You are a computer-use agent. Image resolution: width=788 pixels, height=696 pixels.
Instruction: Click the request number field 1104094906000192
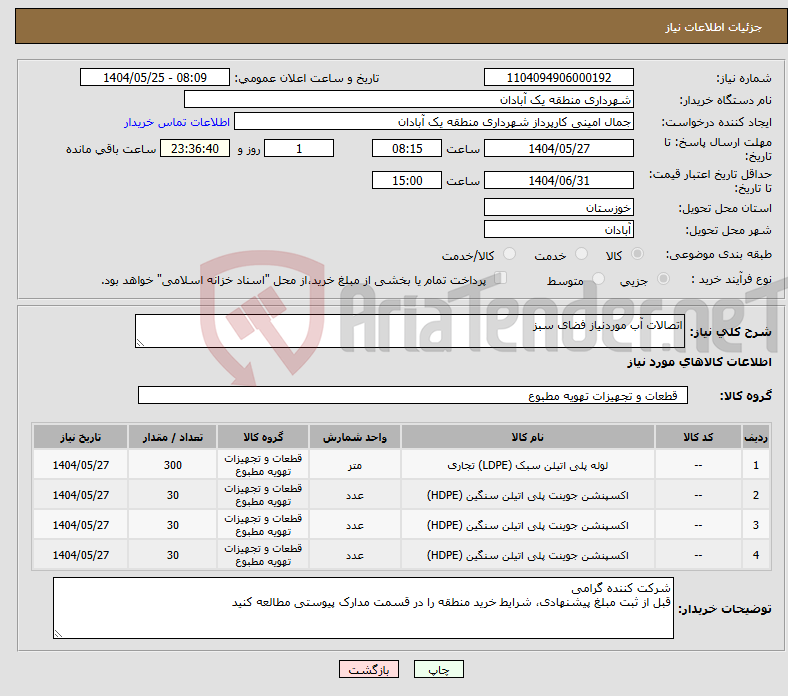point(558,77)
